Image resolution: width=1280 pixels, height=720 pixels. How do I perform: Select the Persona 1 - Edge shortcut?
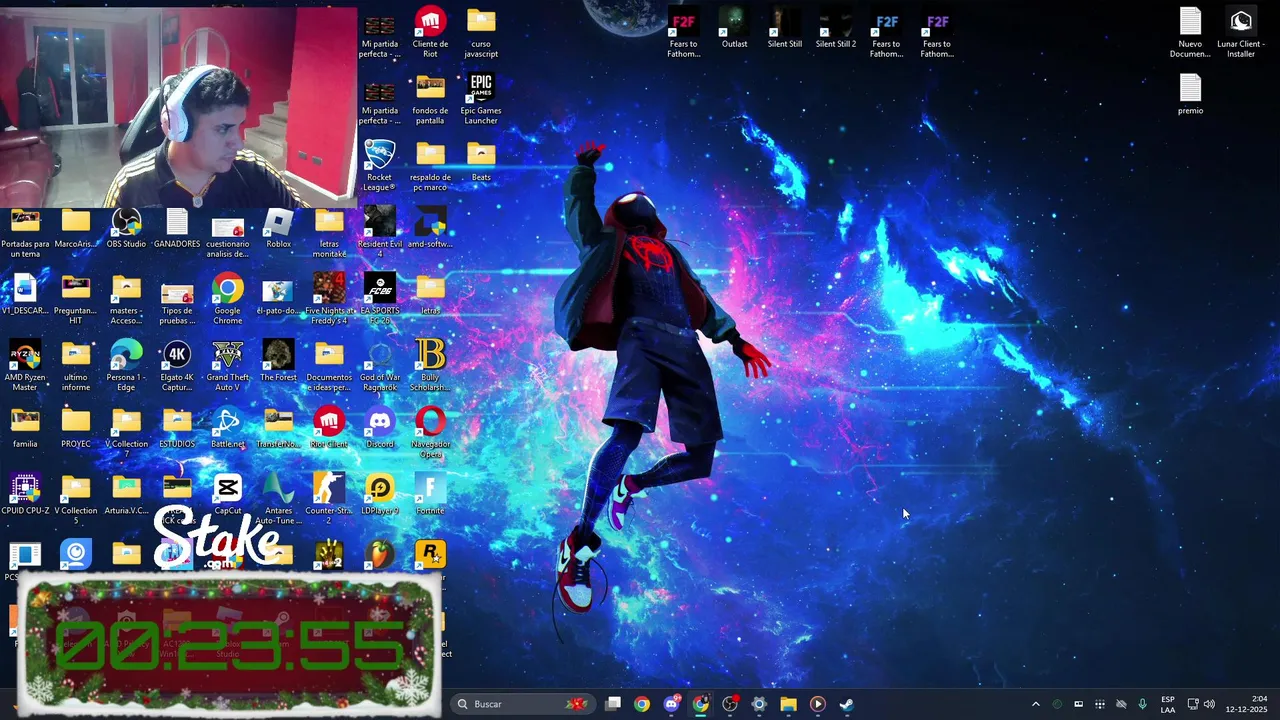tap(126, 368)
